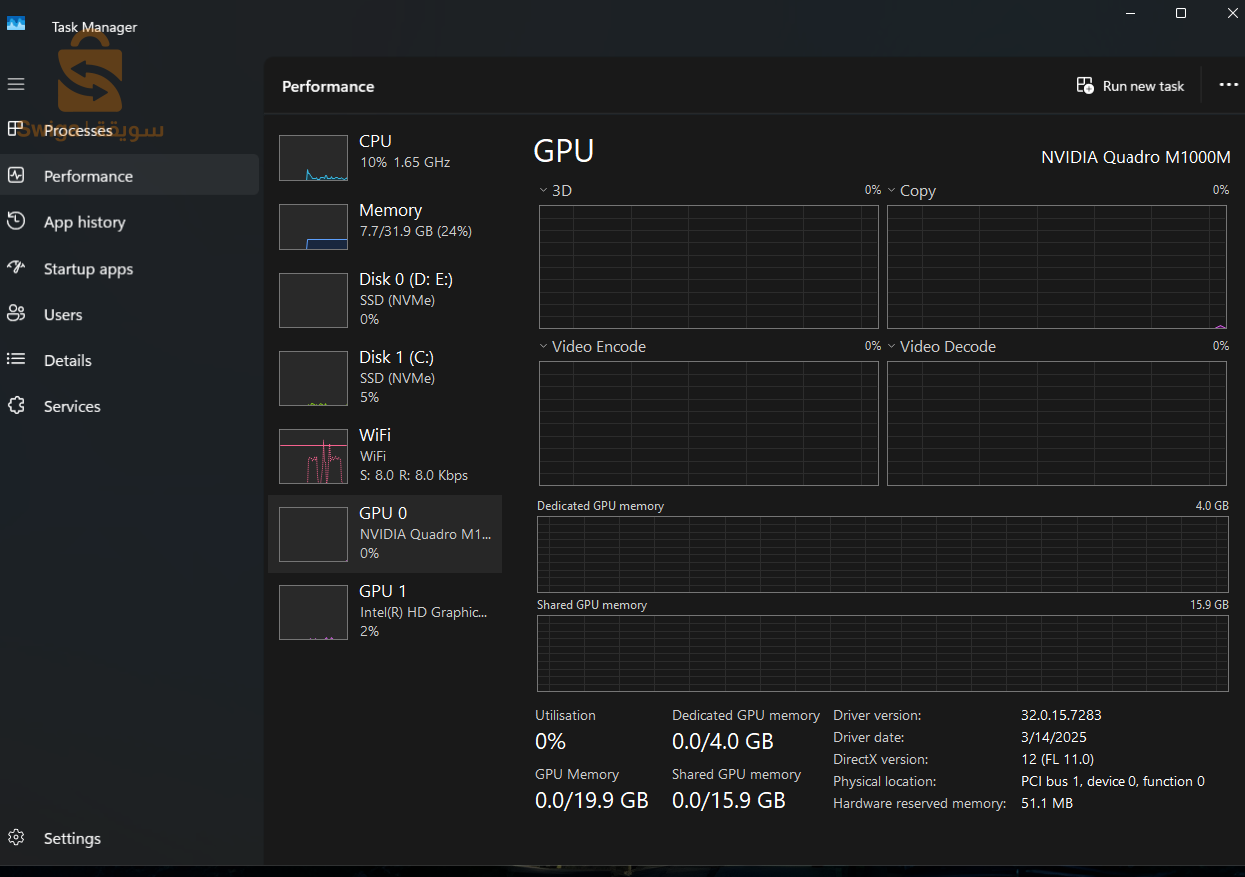View the WiFi network performance

click(x=385, y=455)
